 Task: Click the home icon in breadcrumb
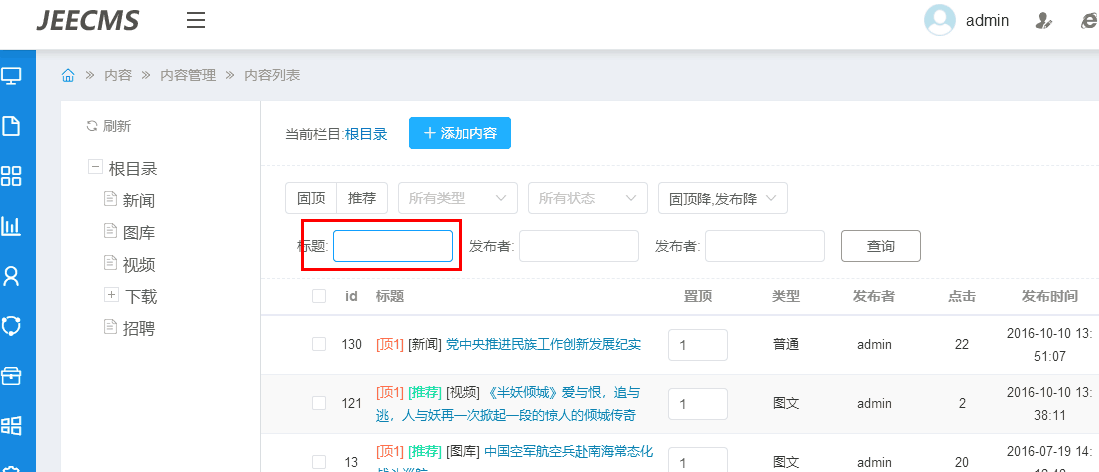pos(68,75)
